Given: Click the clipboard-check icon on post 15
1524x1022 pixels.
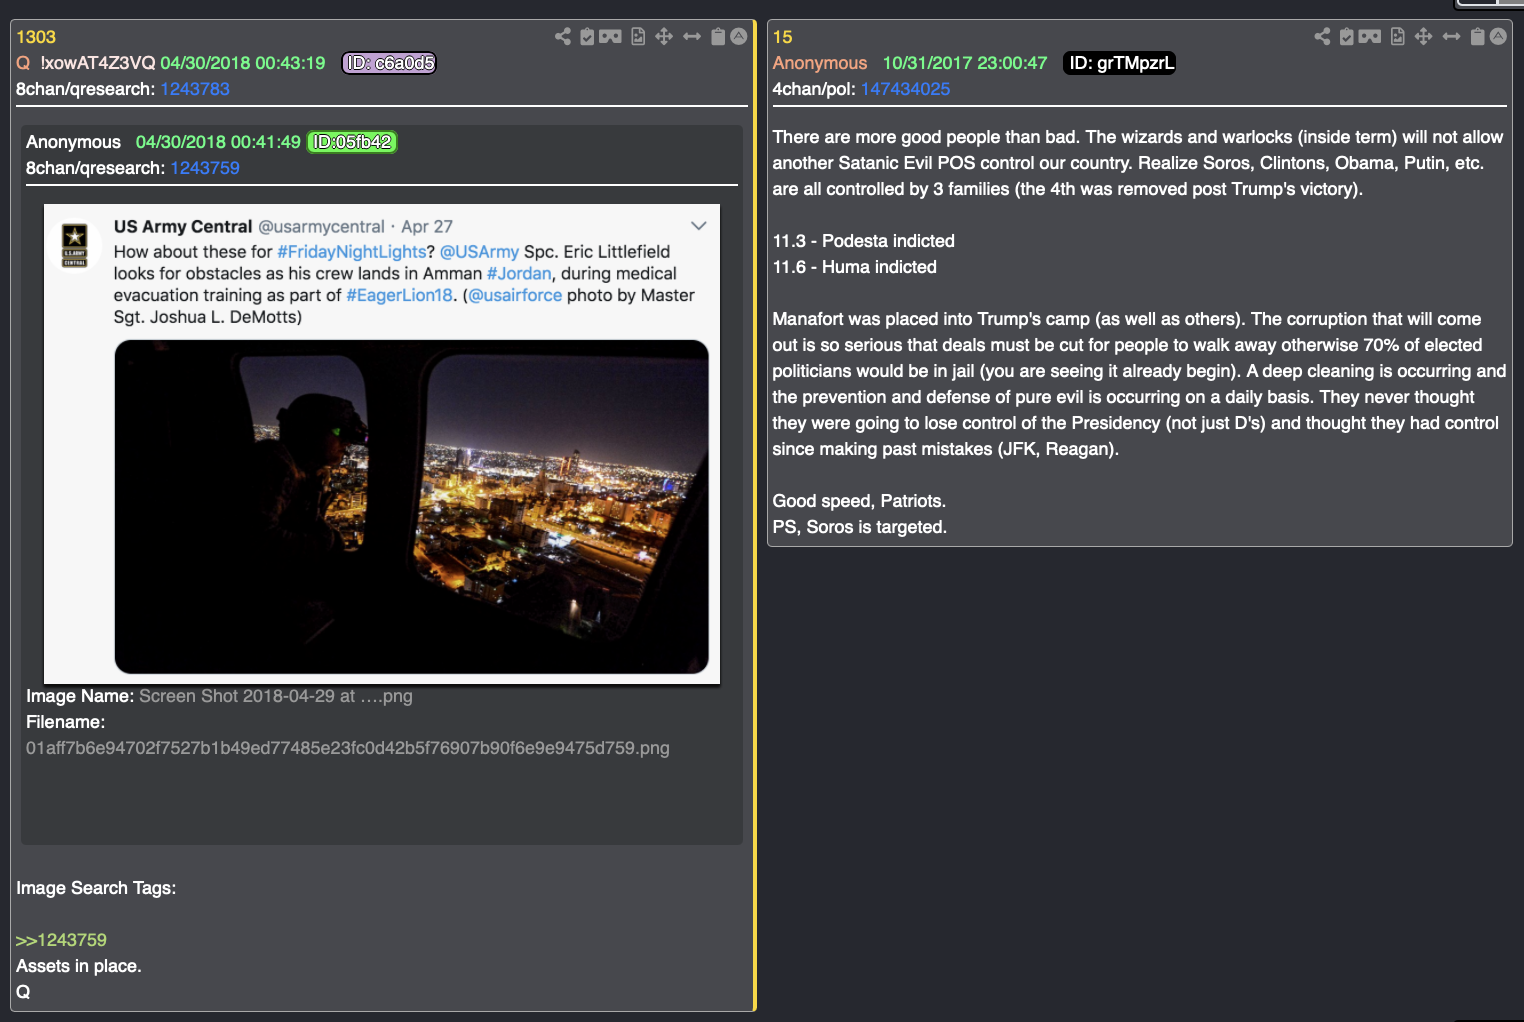Looking at the screenshot, I should click(1346, 37).
